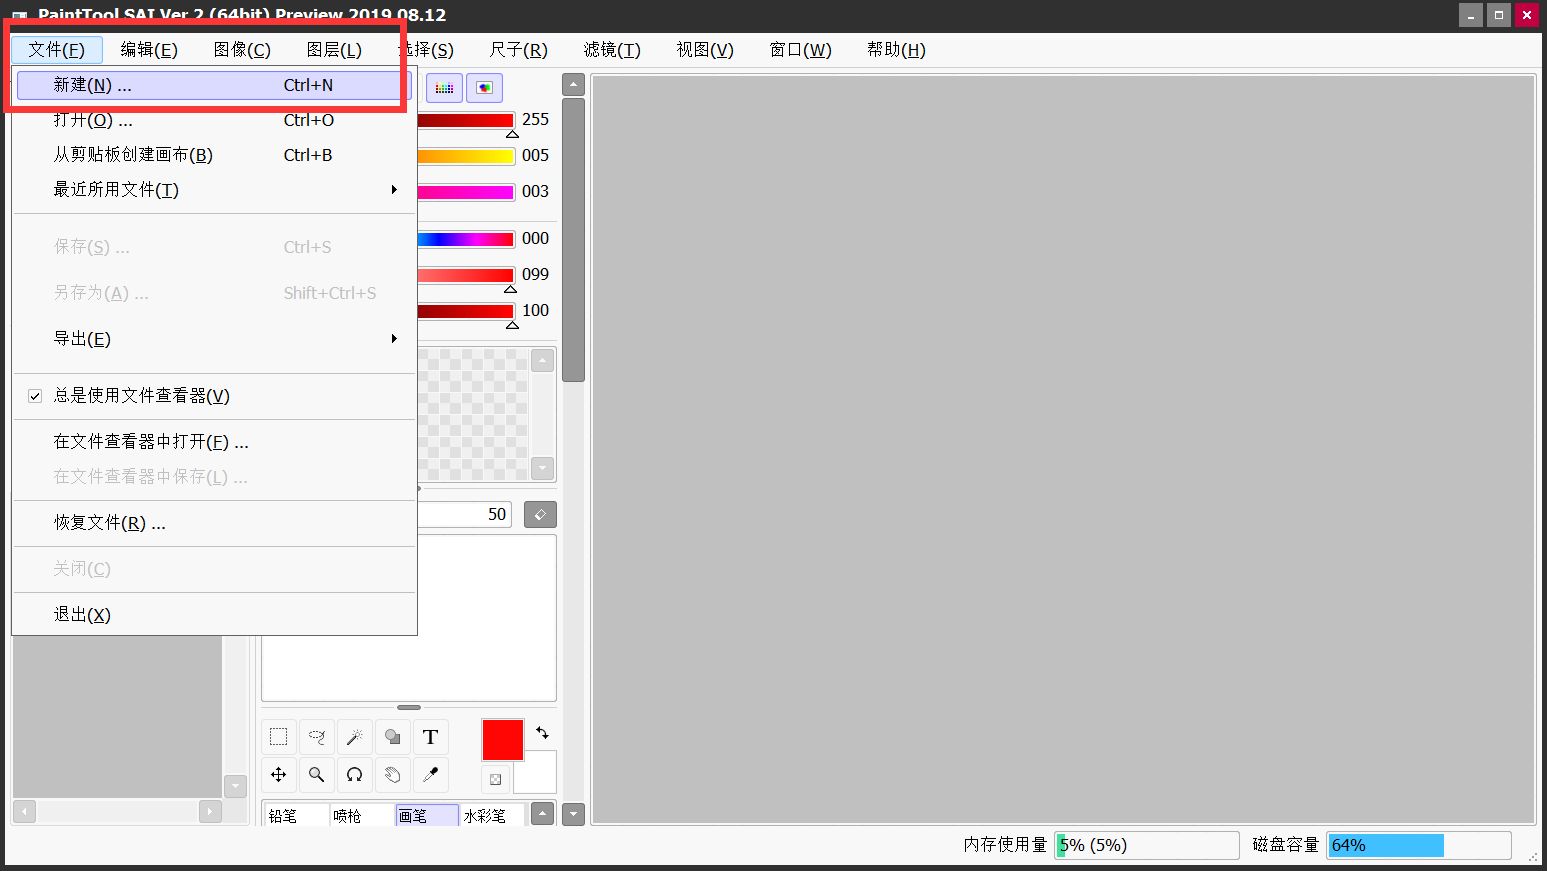Click the input field showing 50
This screenshot has width=1547, height=871.
[x=464, y=514]
